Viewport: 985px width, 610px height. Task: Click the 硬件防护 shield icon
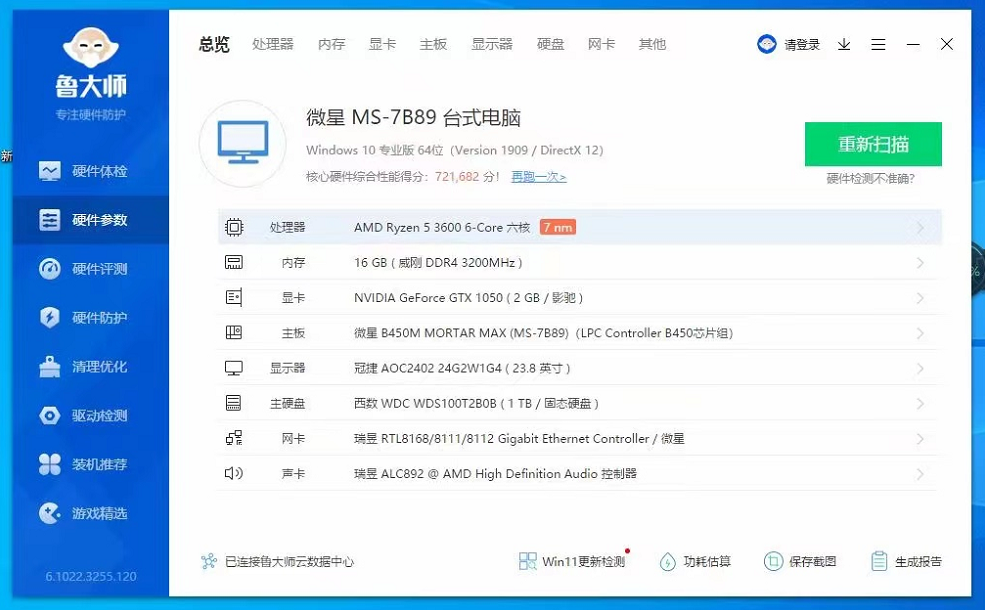(x=50, y=317)
